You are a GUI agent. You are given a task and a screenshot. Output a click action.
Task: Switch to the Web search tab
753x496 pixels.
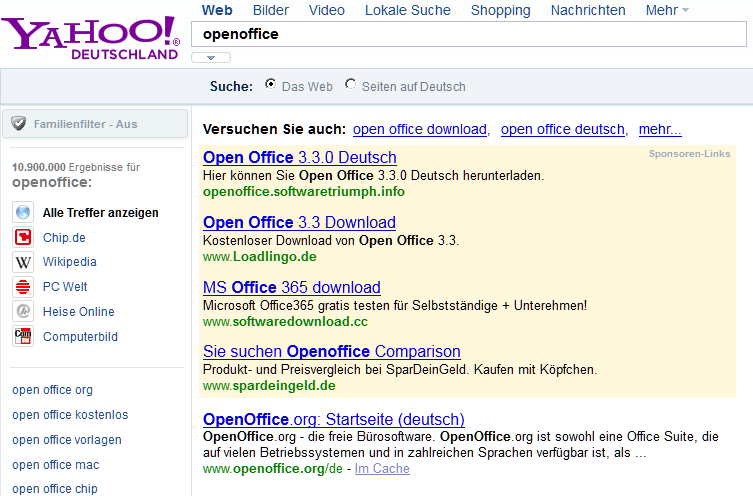pos(217,10)
